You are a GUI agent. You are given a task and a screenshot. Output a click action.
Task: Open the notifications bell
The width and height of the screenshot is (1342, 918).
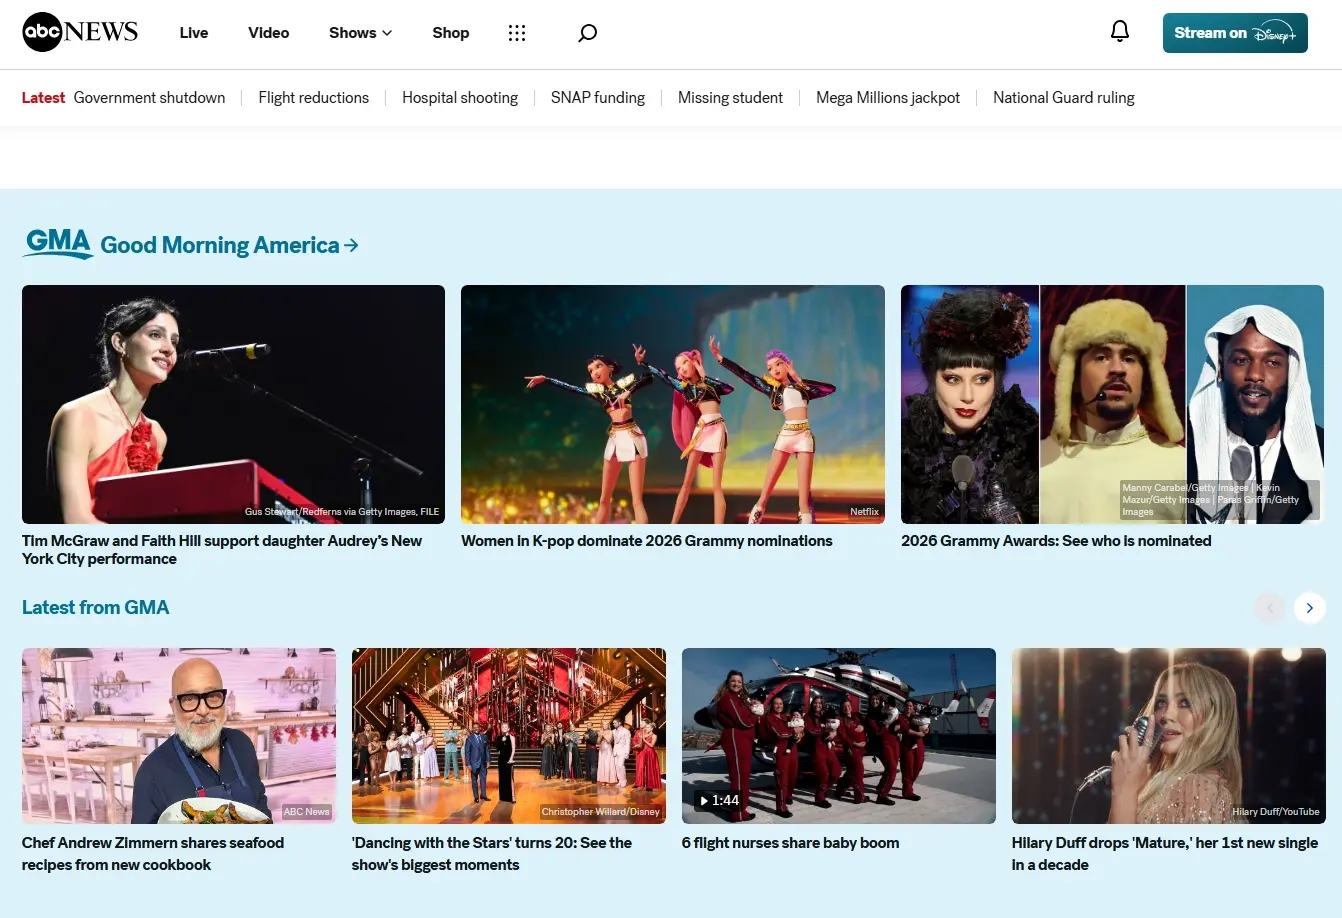(1120, 32)
